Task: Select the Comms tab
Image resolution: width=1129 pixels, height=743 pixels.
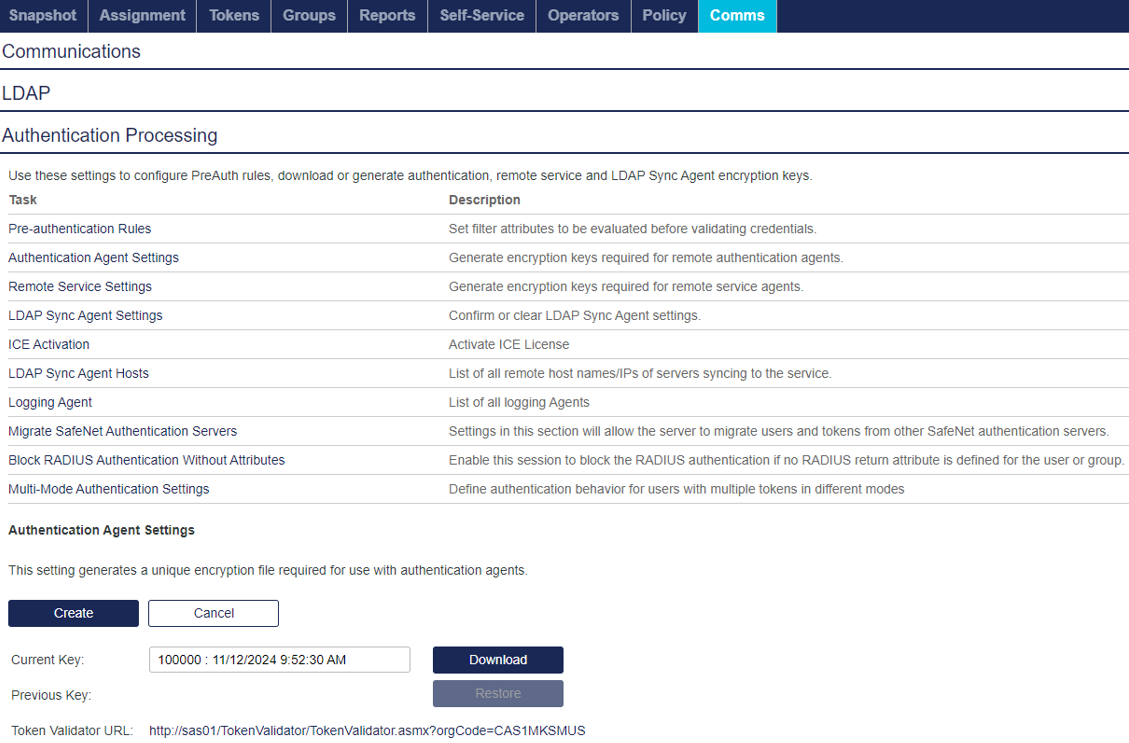Action: [x=737, y=16]
